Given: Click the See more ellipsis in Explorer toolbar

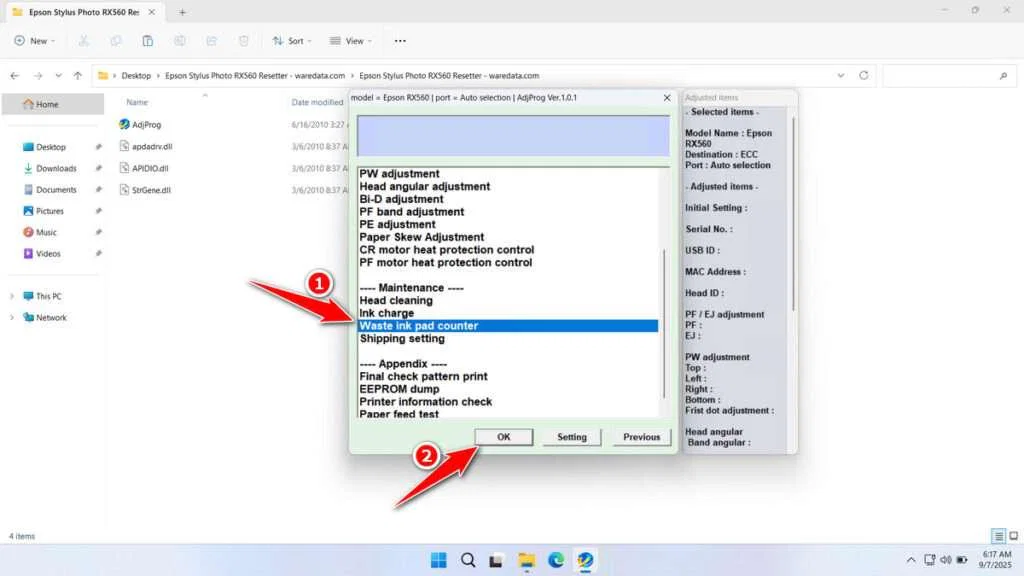Looking at the screenshot, I should (x=399, y=41).
